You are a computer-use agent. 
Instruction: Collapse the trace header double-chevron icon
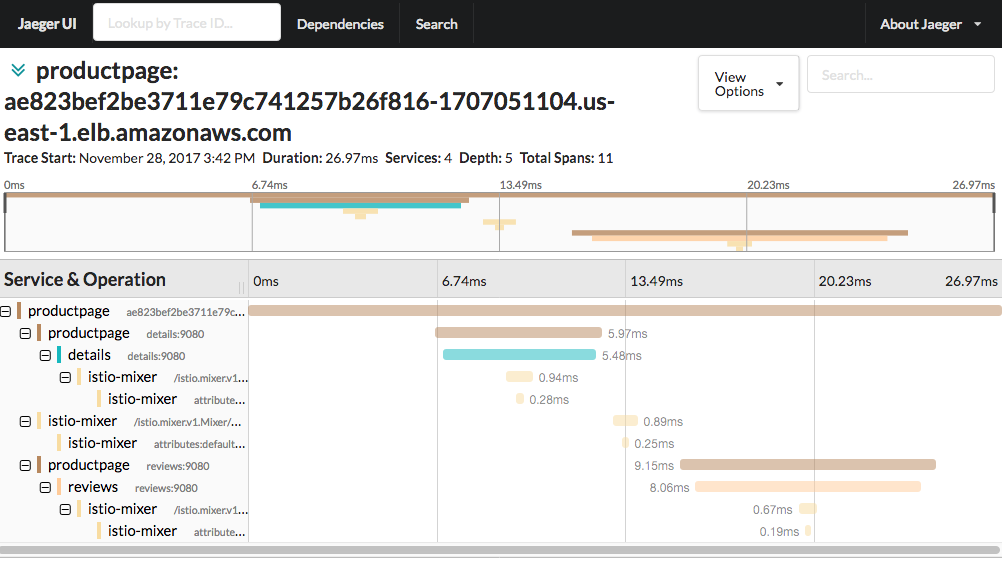[x=18, y=70]
